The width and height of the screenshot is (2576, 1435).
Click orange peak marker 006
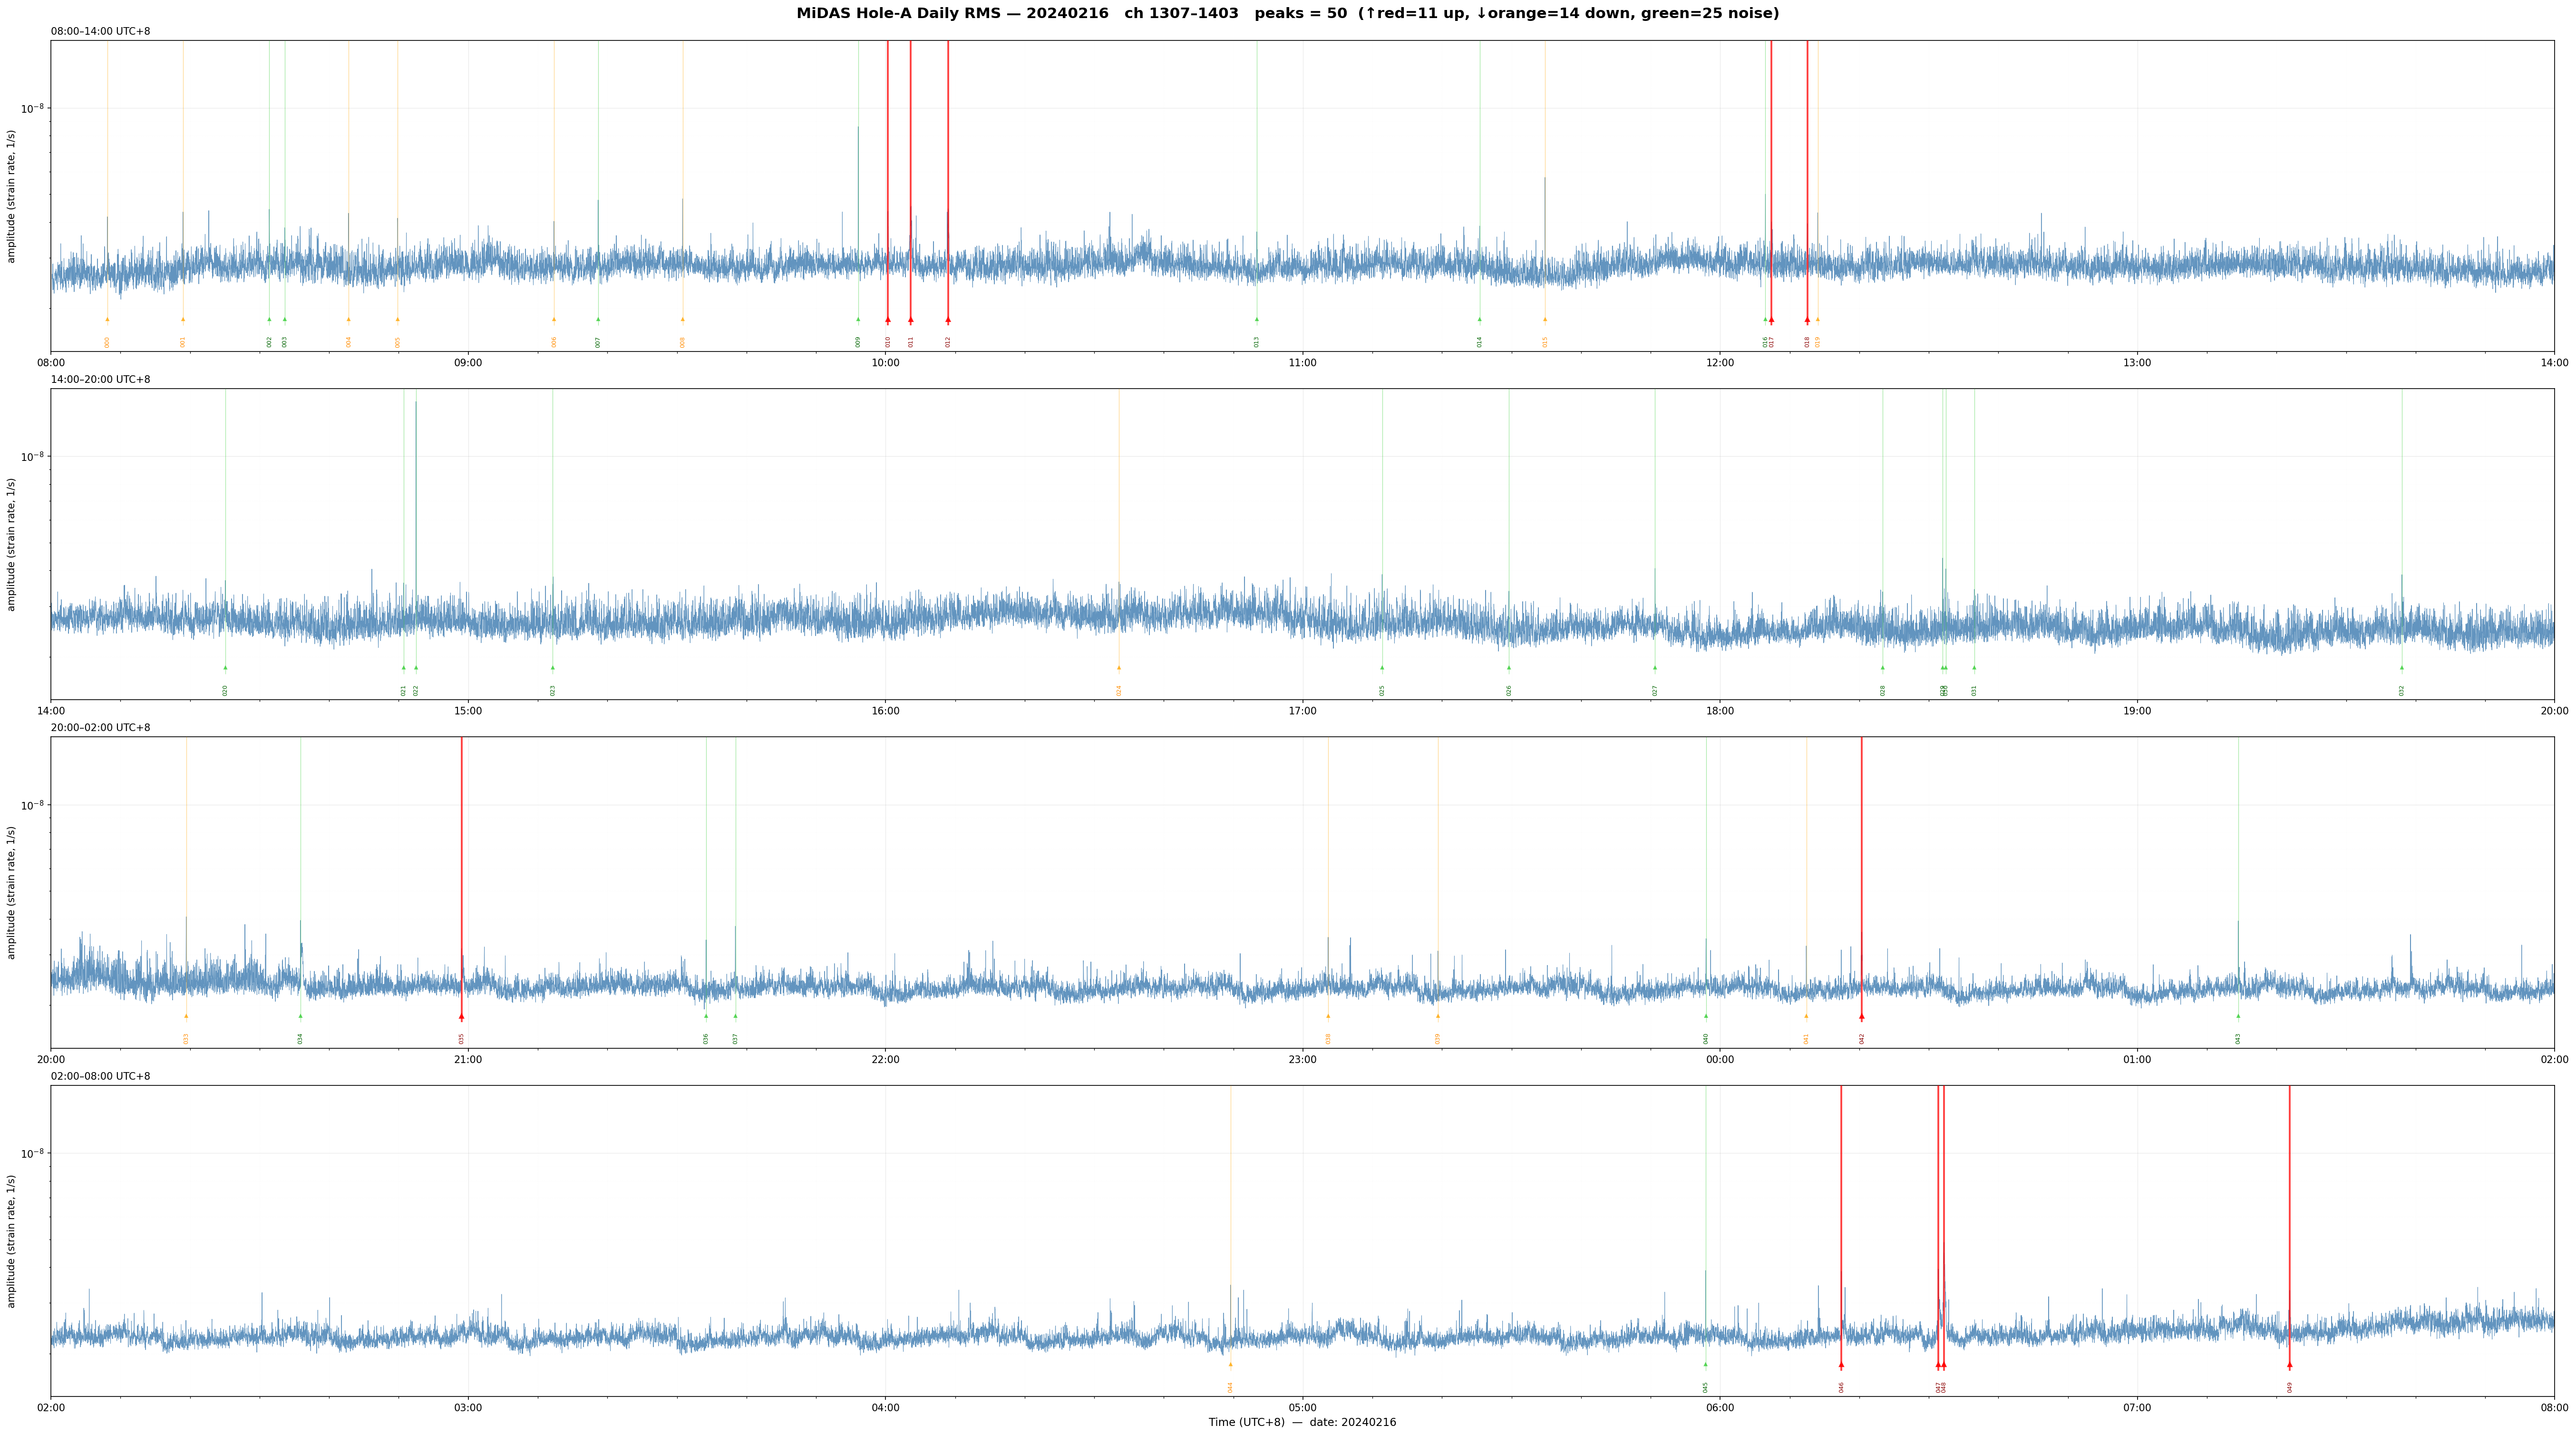[x=554, y=320]
